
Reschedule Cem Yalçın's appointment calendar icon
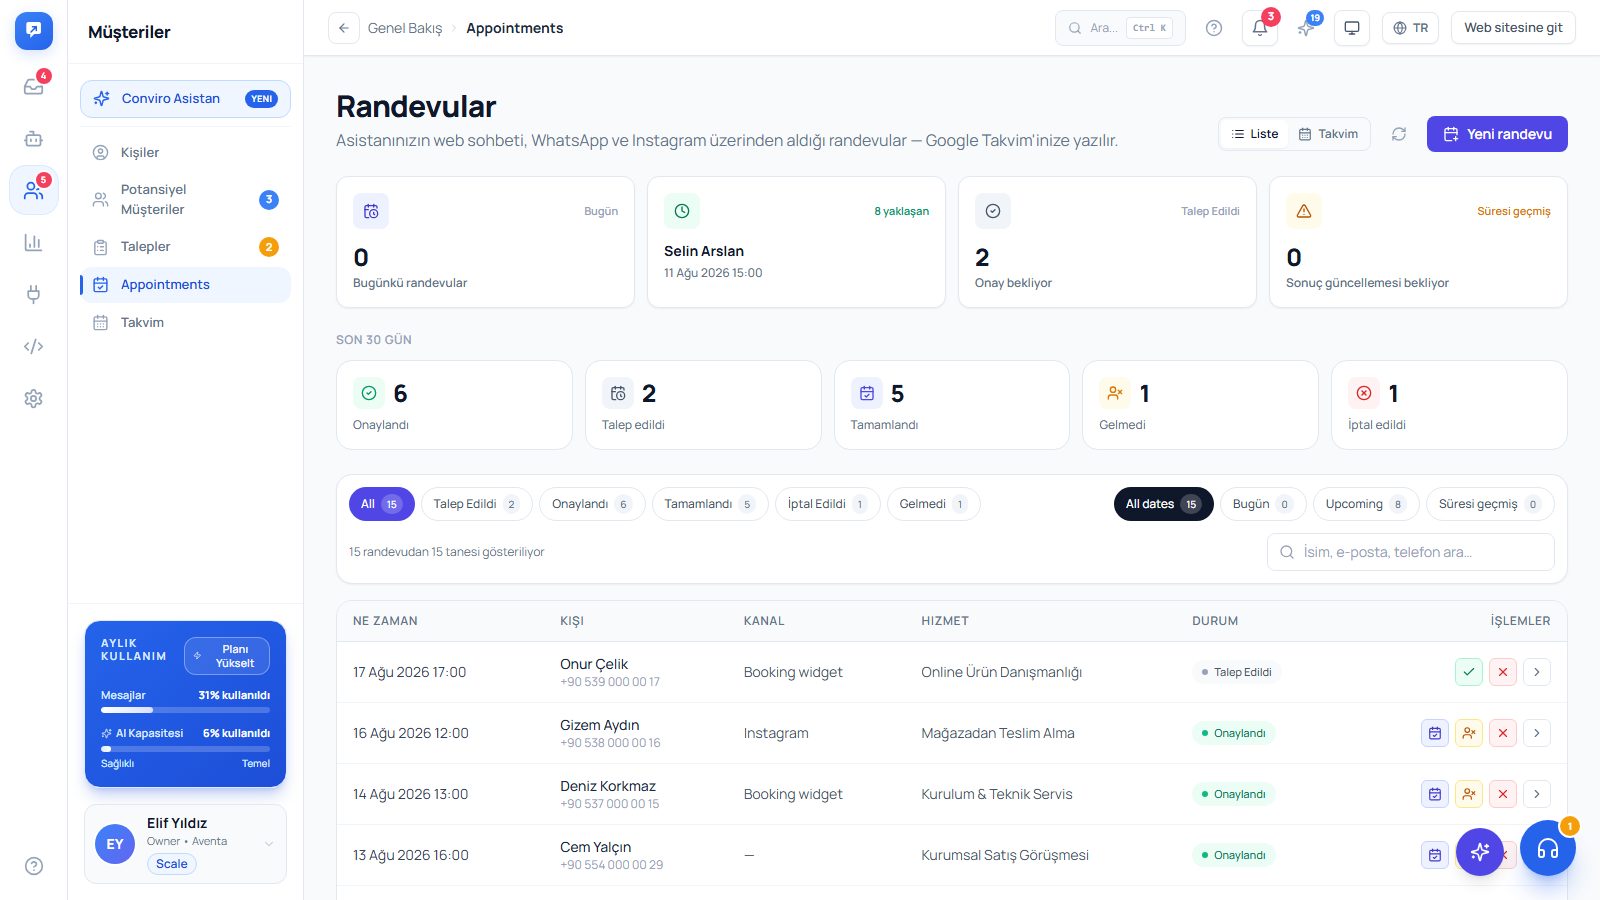(1435, 855)
